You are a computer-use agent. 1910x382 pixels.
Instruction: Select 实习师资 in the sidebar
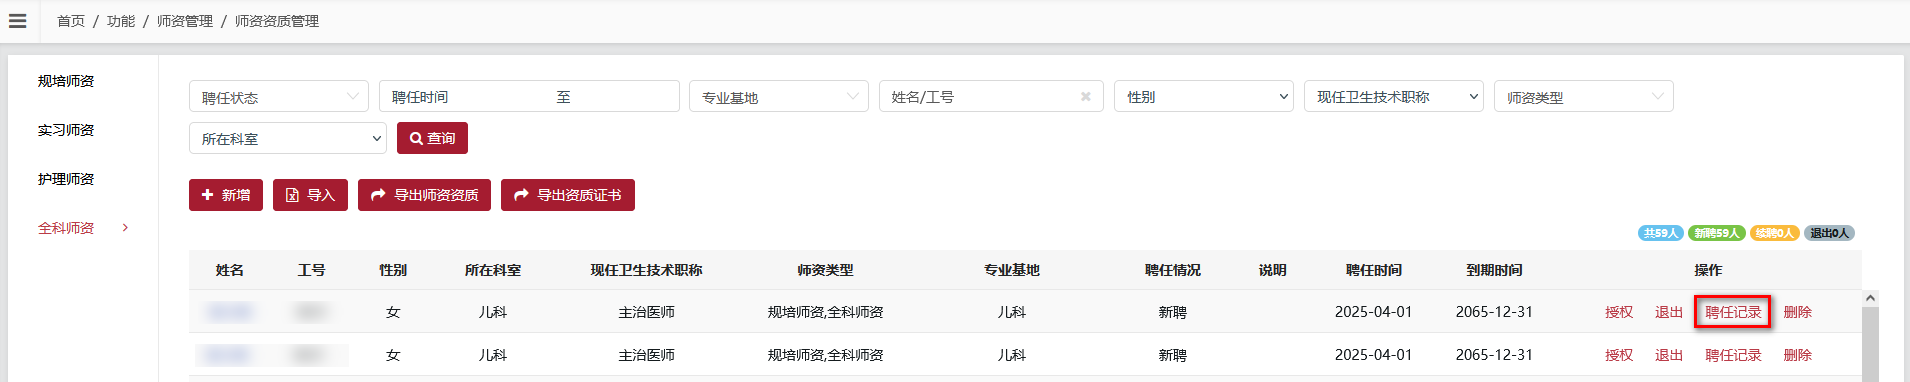(x=66, y=130)
